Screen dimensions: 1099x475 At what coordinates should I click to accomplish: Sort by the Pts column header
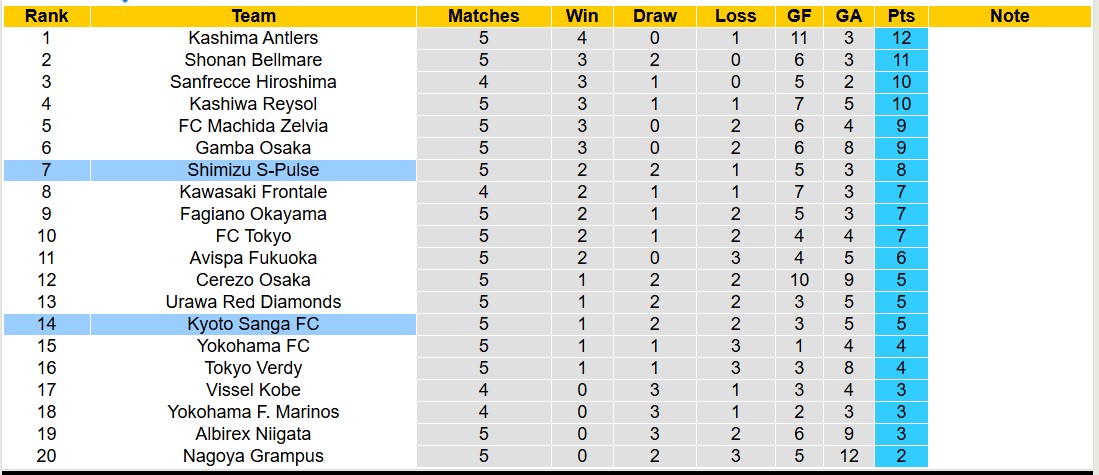(900, 16)
